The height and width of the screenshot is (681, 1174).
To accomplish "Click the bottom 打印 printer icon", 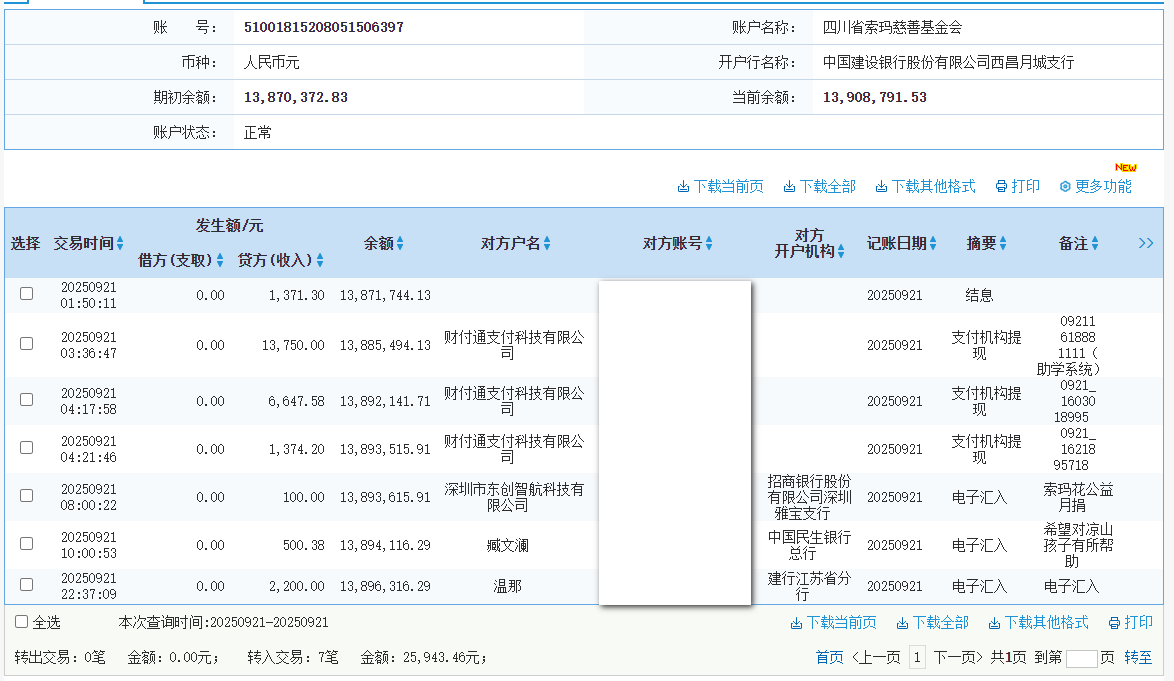I will click(x=1113, y=622).
